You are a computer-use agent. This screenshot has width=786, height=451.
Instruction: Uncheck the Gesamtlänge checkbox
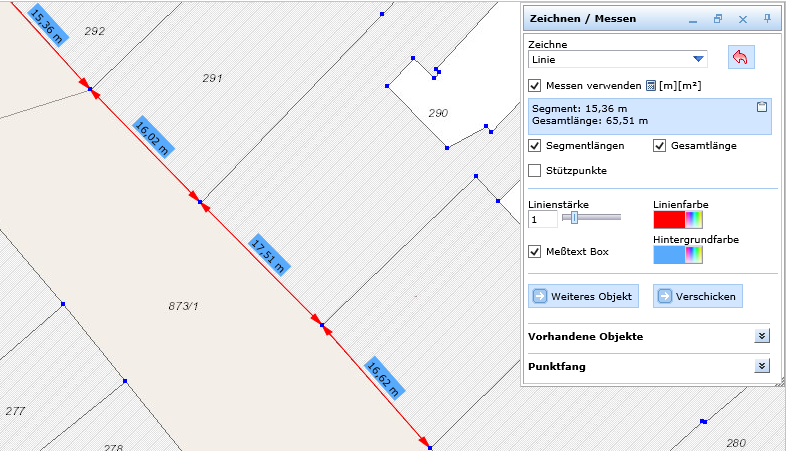point(659,146)
